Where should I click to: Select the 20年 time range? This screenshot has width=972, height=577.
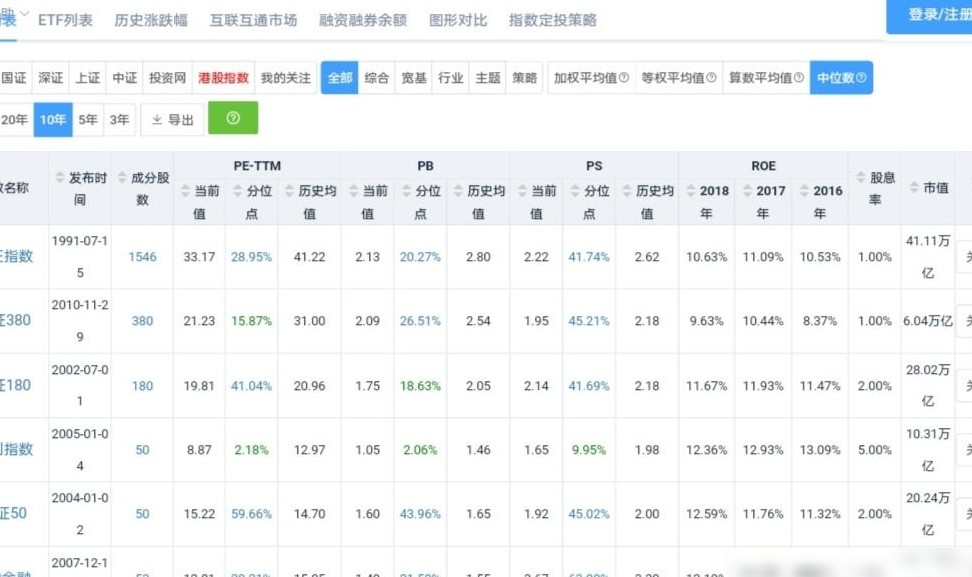tap(15, 120)
